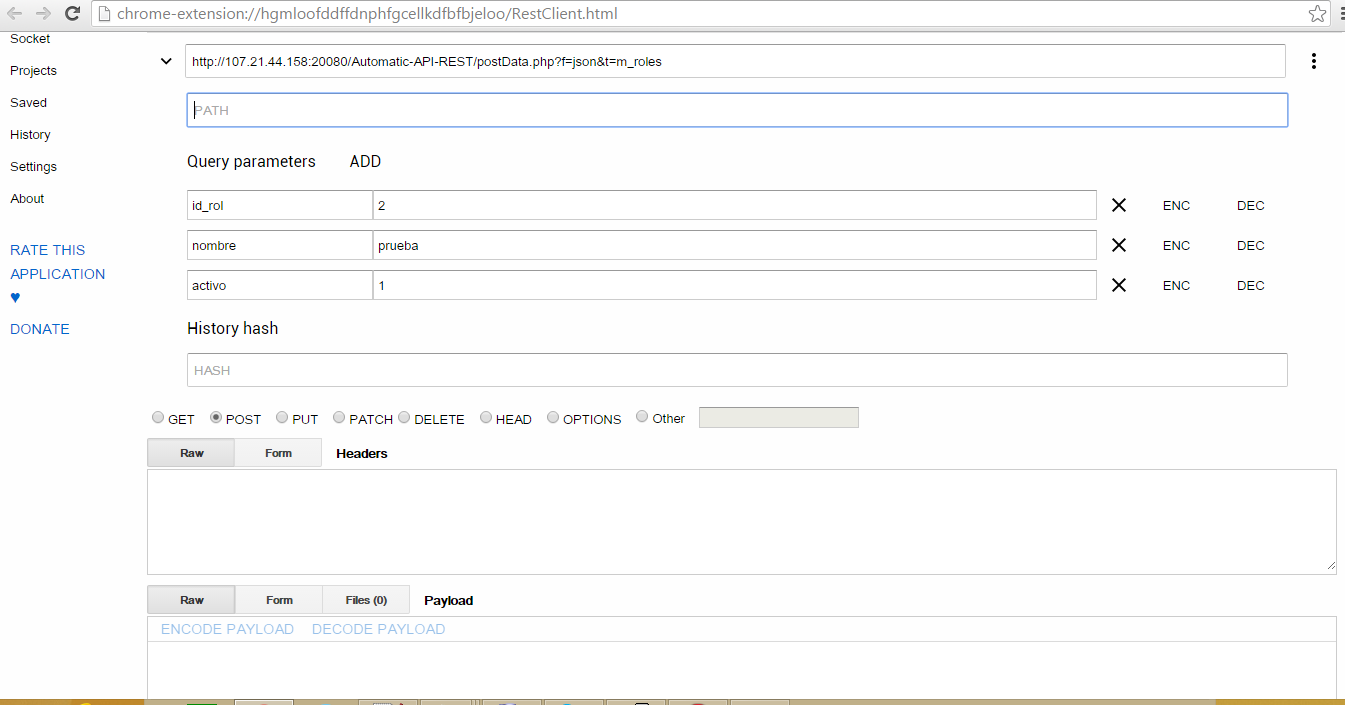Click inside the Headers raw text area

tap(741, 522)
